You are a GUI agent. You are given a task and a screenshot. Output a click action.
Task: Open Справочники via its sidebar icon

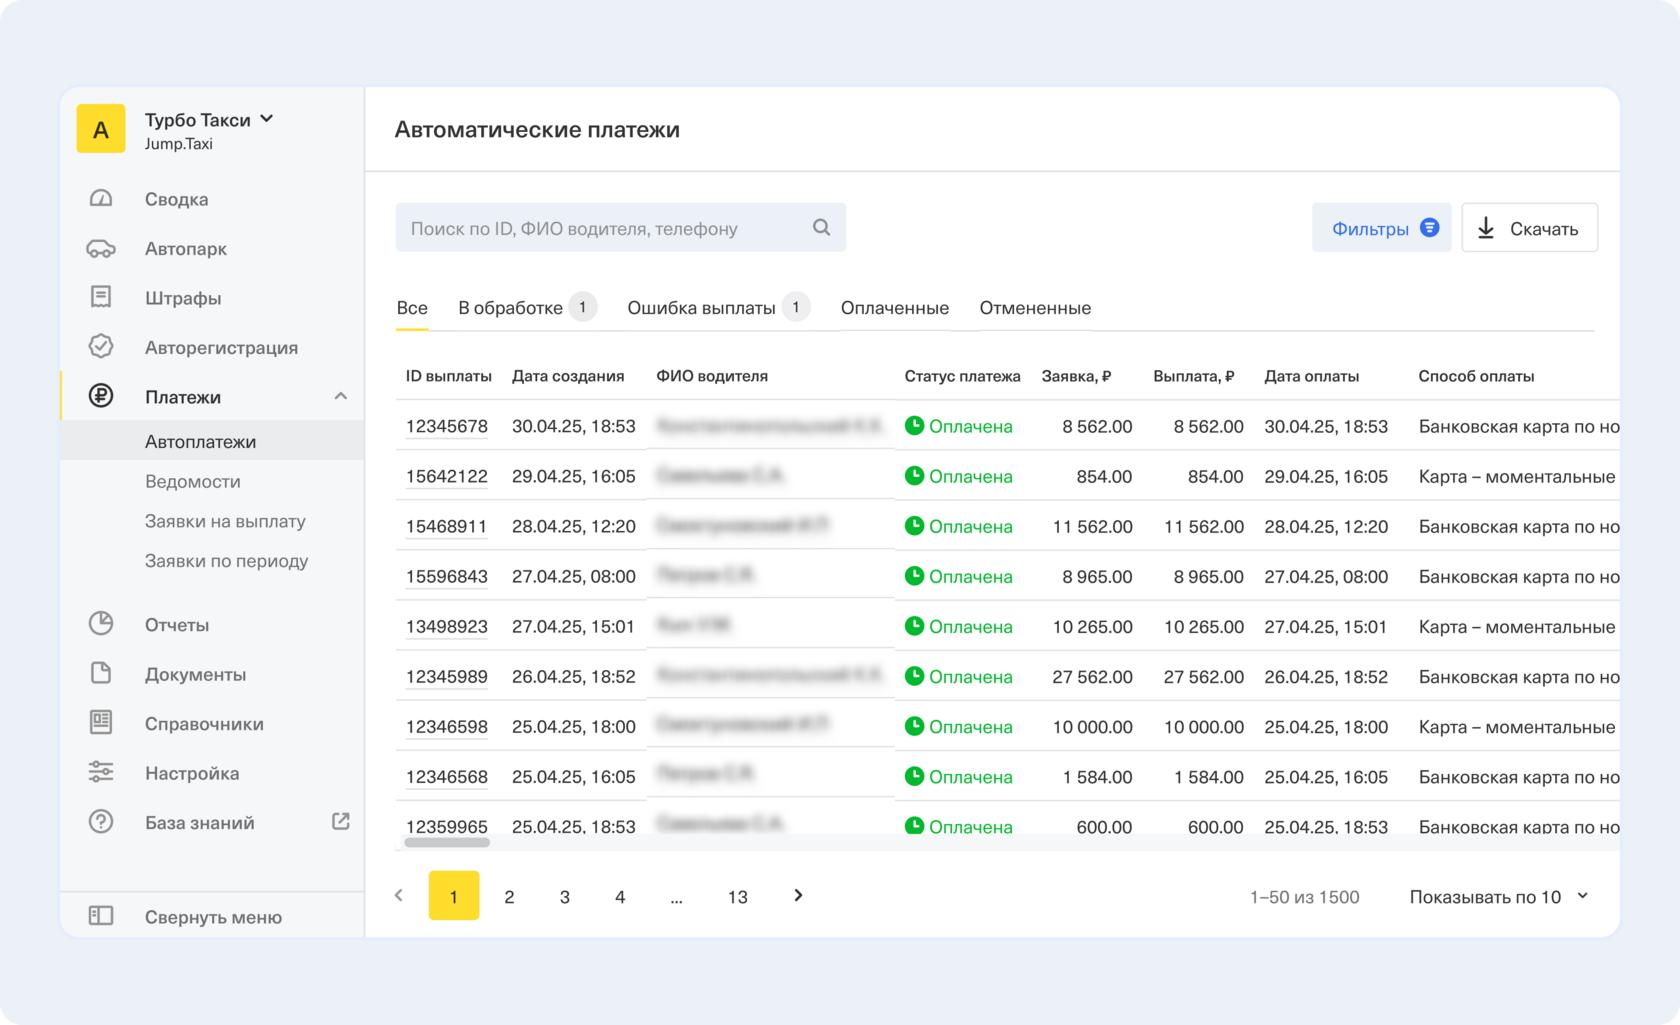pos(101,723)
